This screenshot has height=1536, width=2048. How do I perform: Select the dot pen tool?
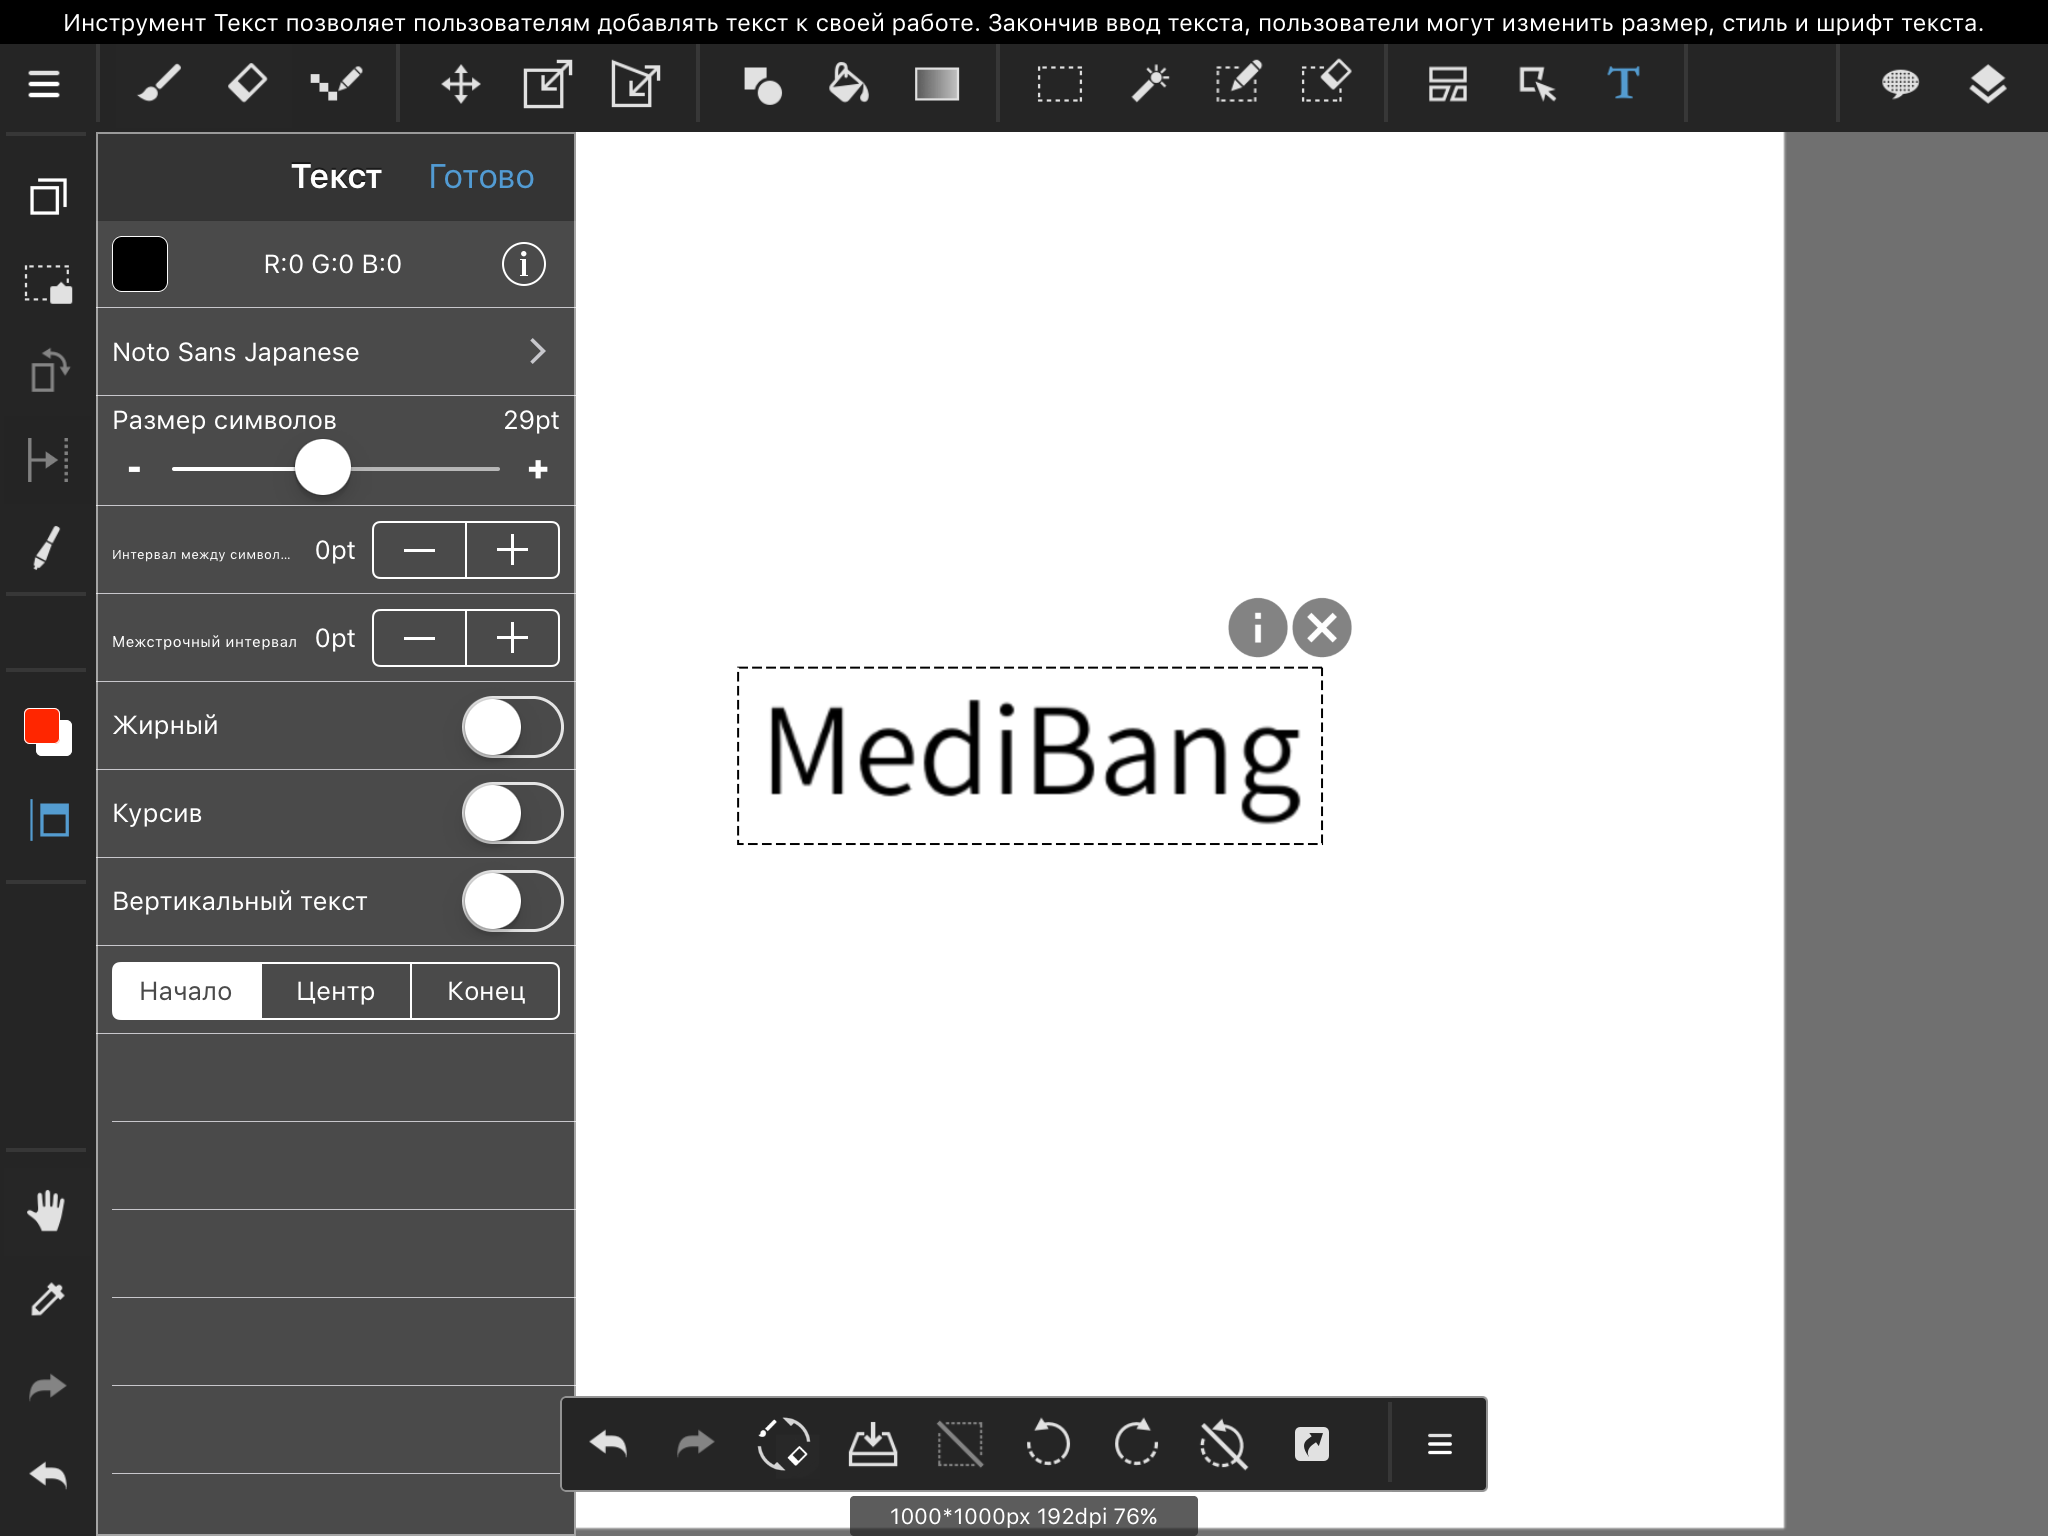coord(336,84)
